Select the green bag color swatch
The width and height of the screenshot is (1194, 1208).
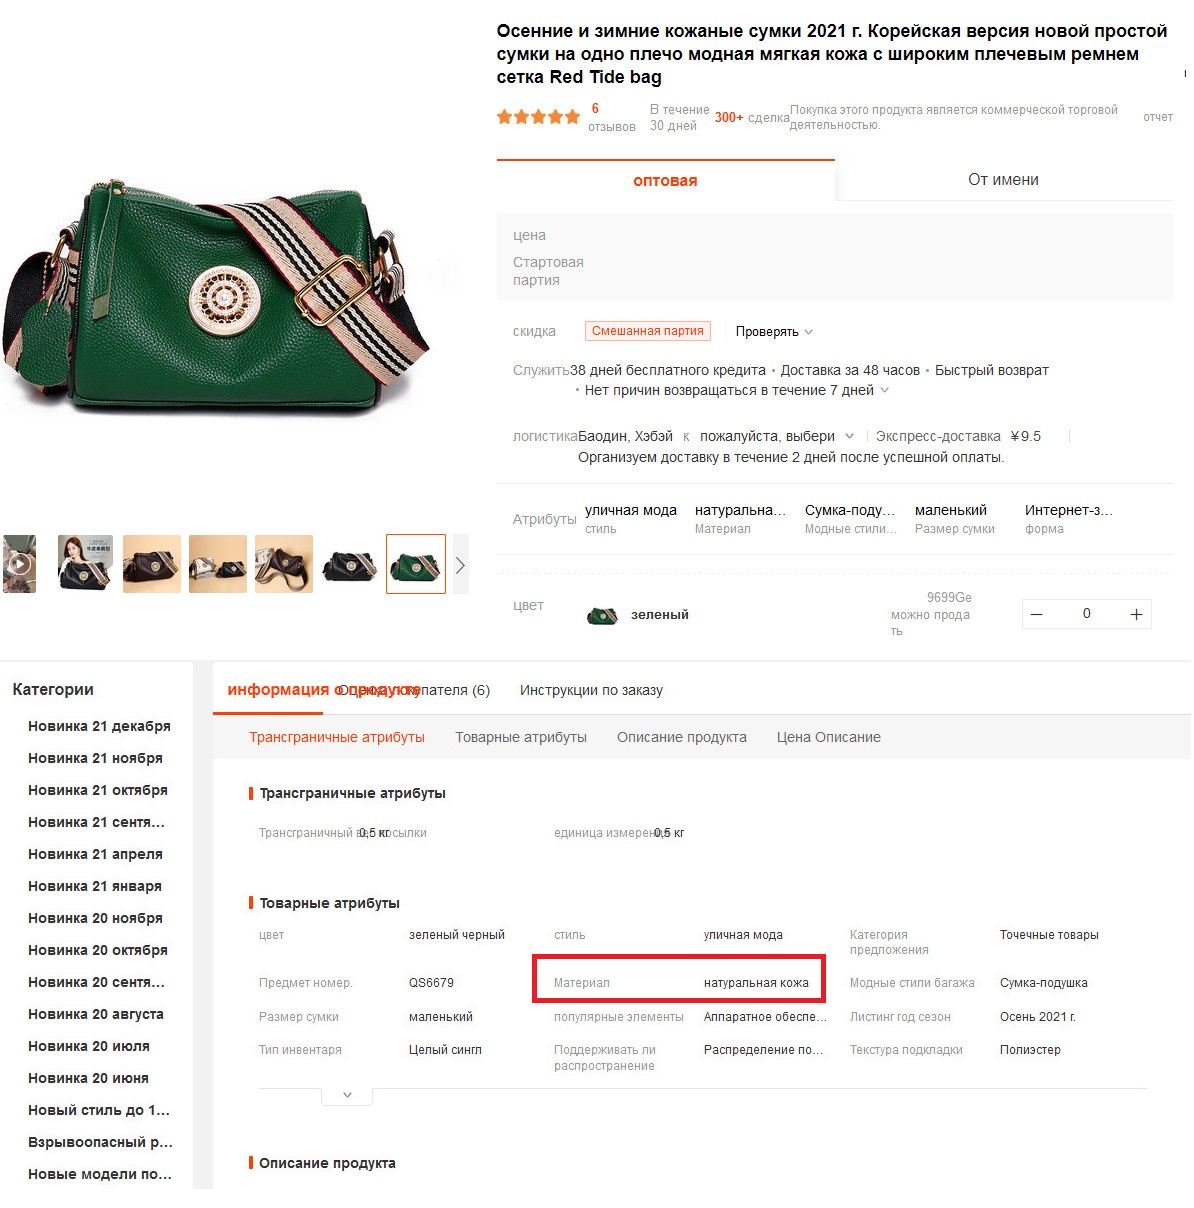click(x=602, y=615)
